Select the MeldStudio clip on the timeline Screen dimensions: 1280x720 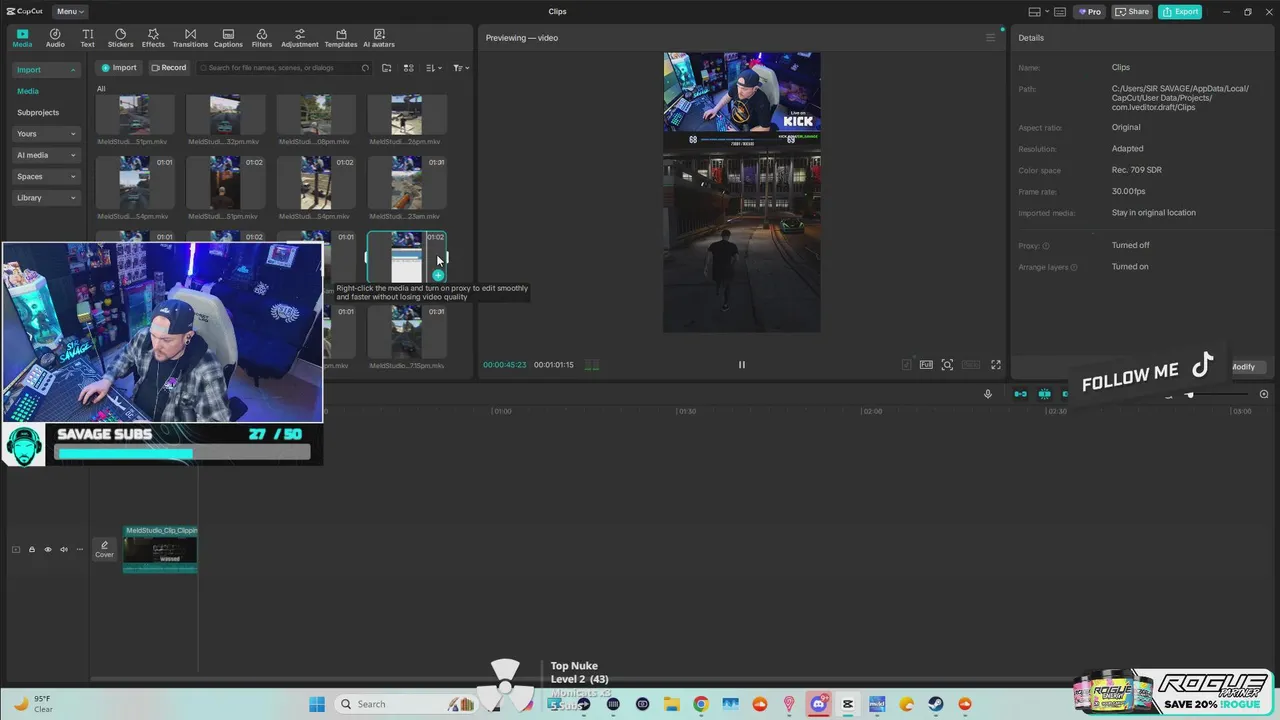pyautogui.click(x=160, y=549)
